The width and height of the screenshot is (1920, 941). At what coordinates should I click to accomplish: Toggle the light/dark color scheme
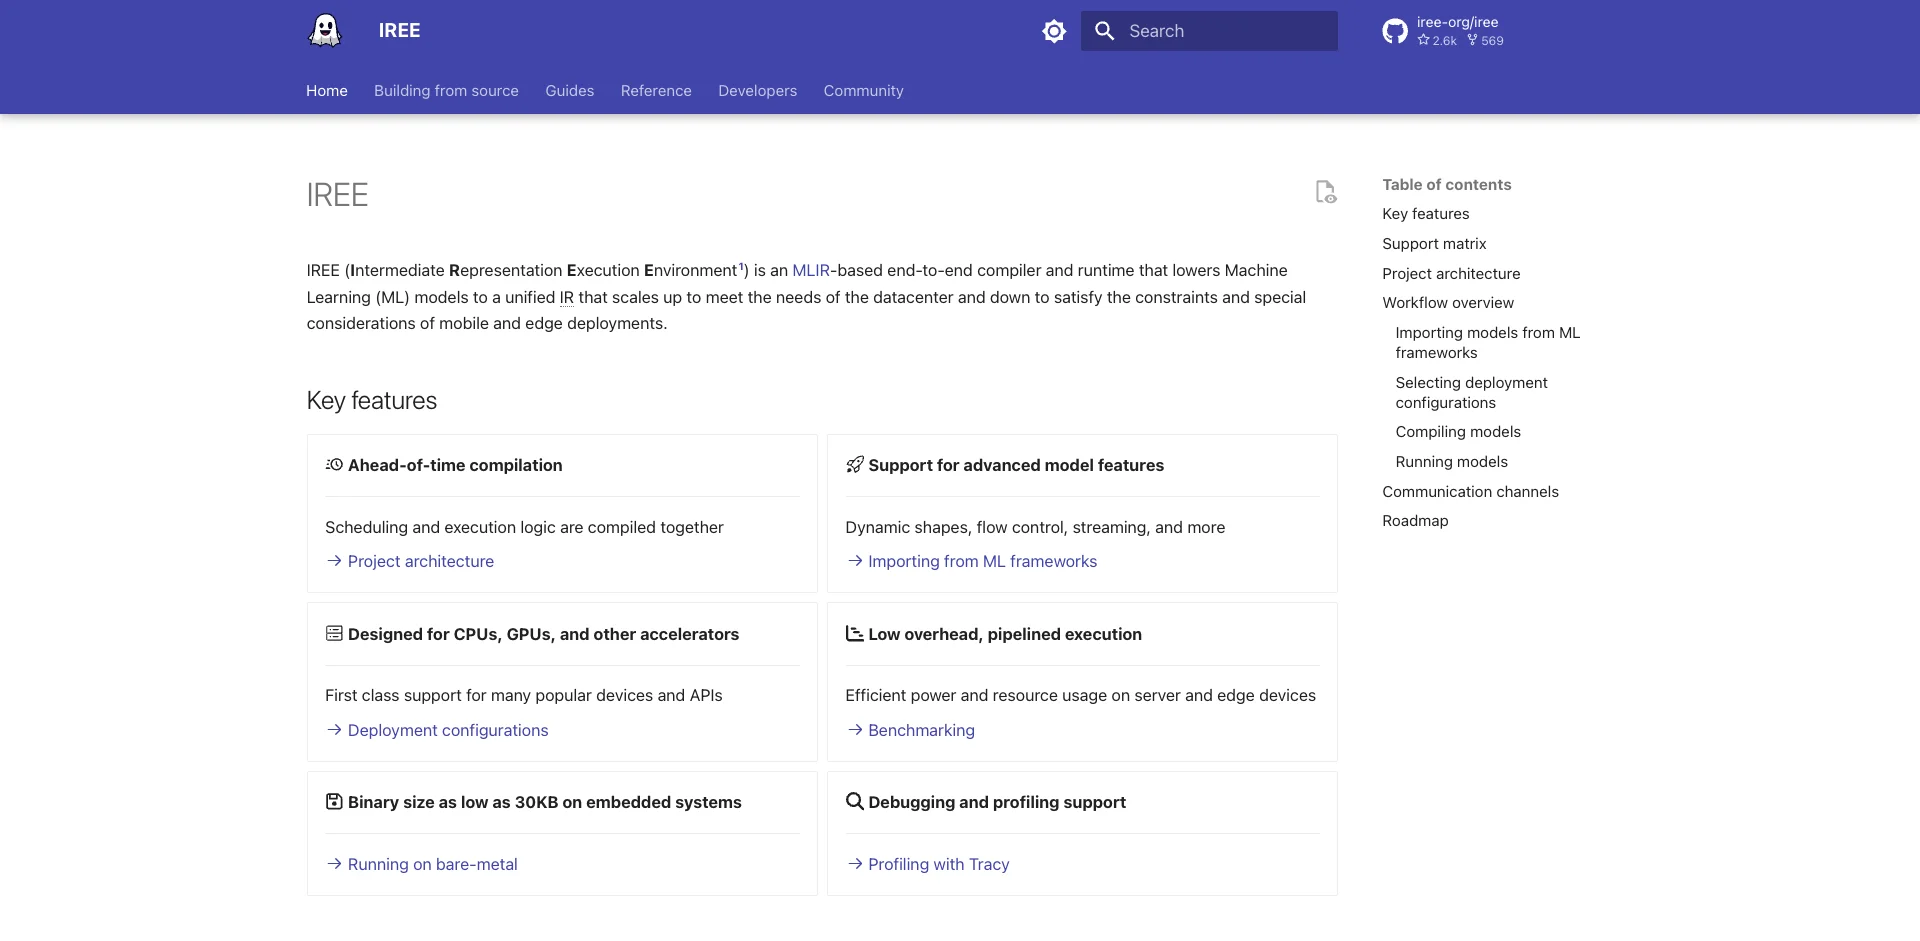[x=1054, y=31]
